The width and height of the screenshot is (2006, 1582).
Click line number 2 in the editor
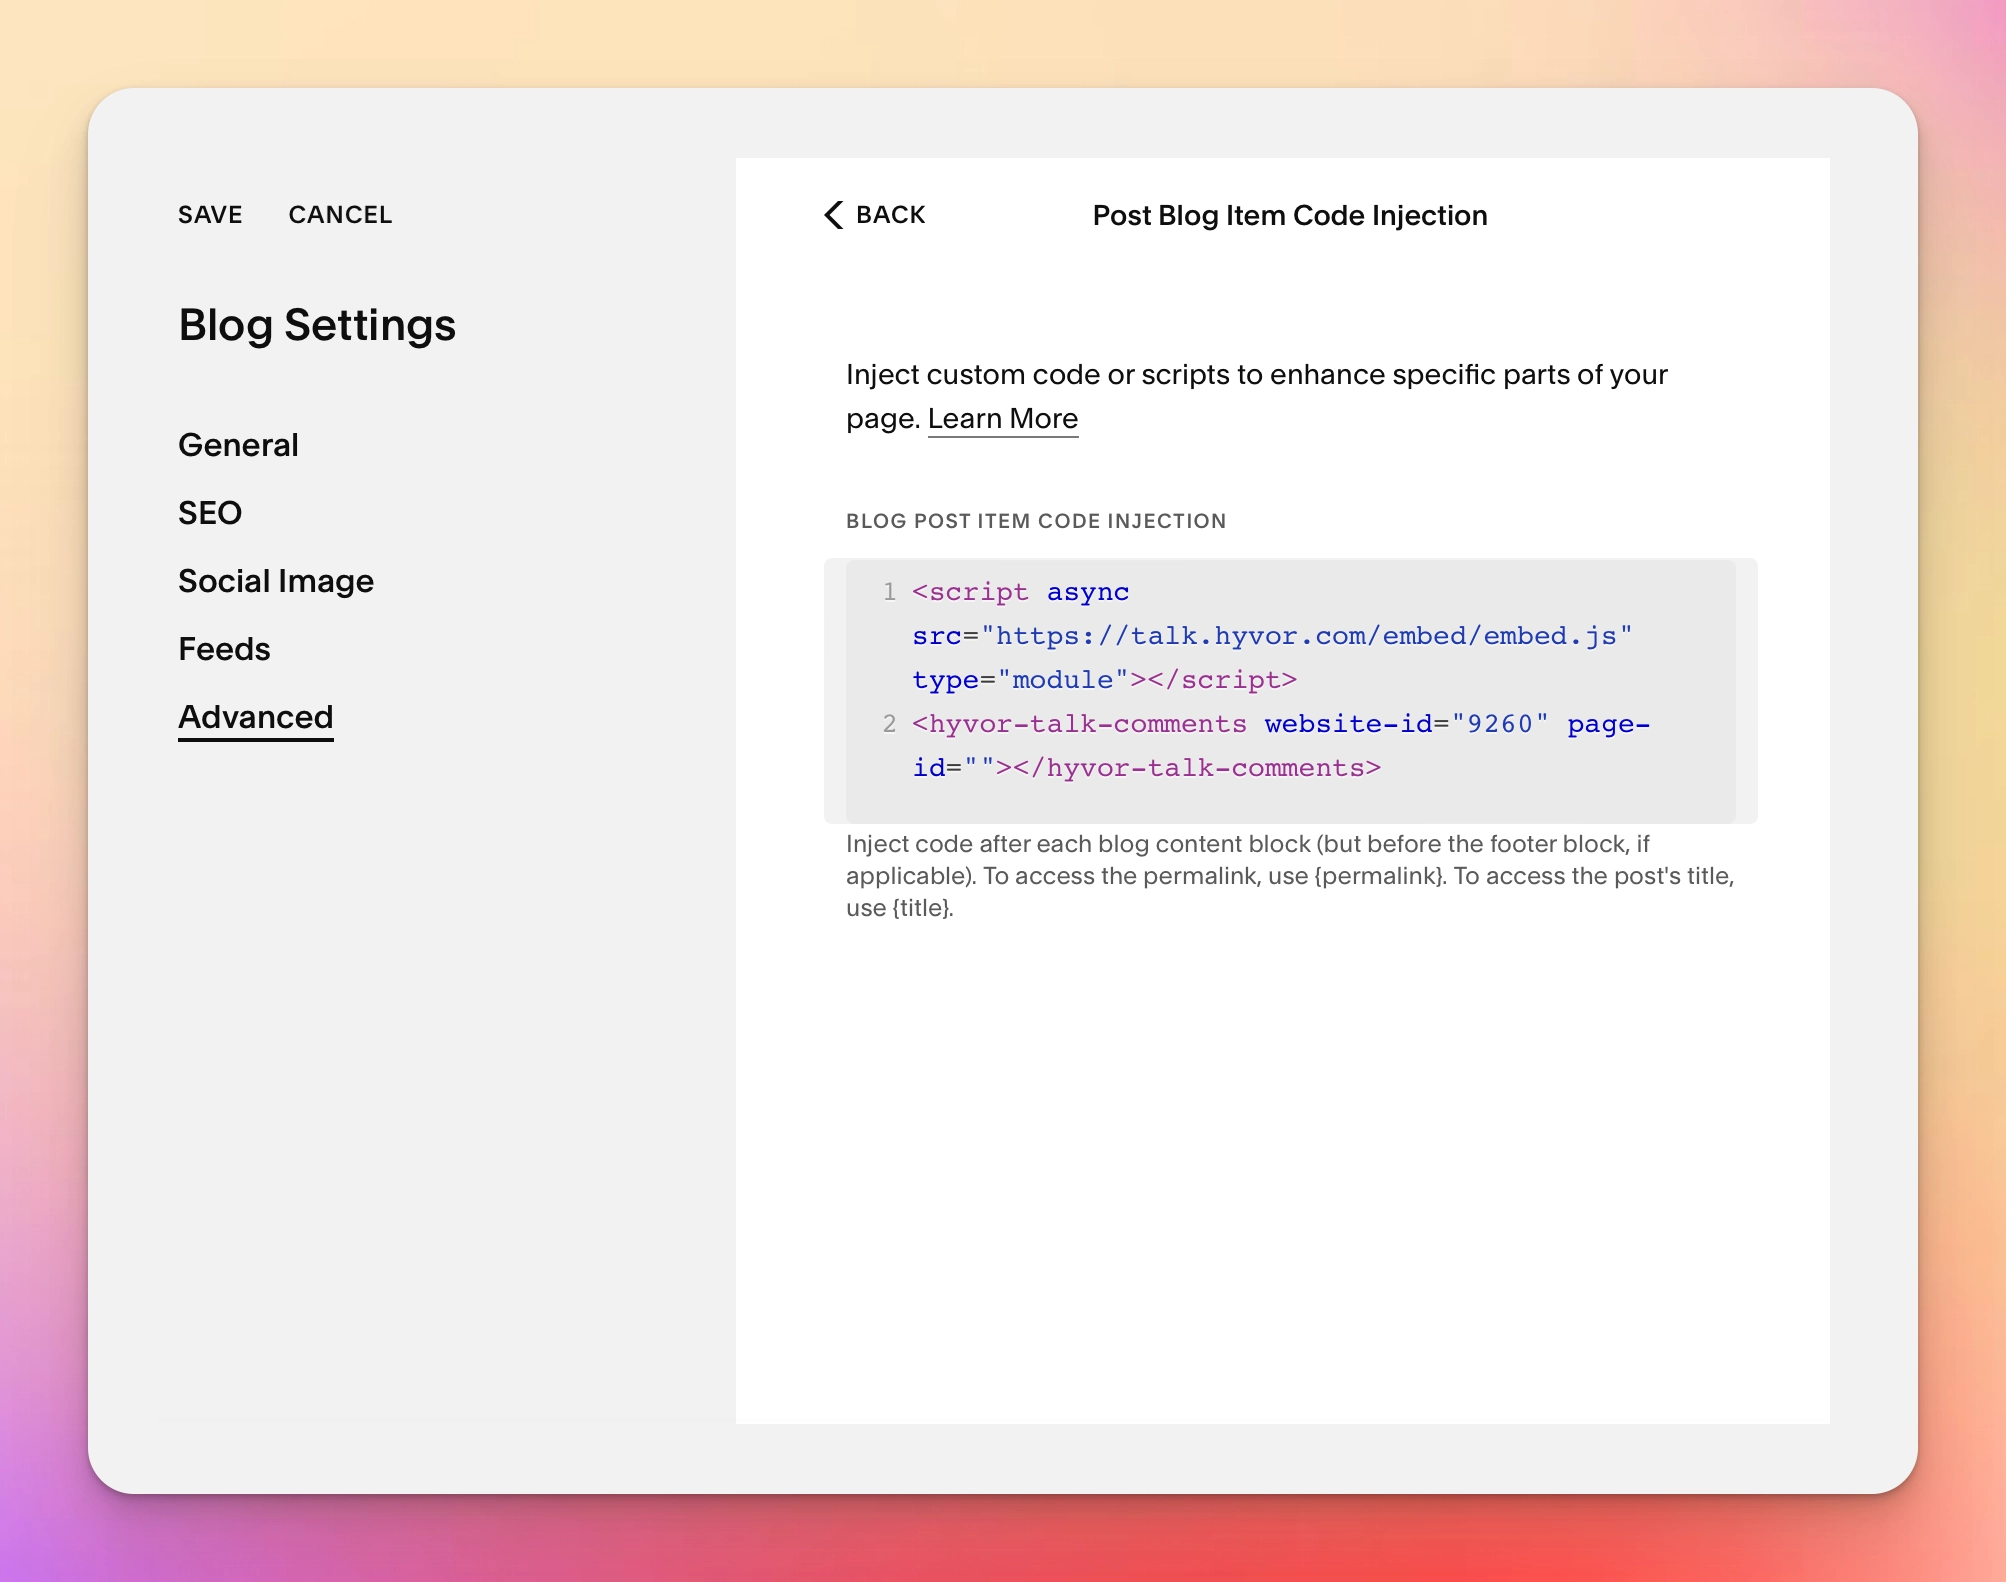tap(889, 724)
